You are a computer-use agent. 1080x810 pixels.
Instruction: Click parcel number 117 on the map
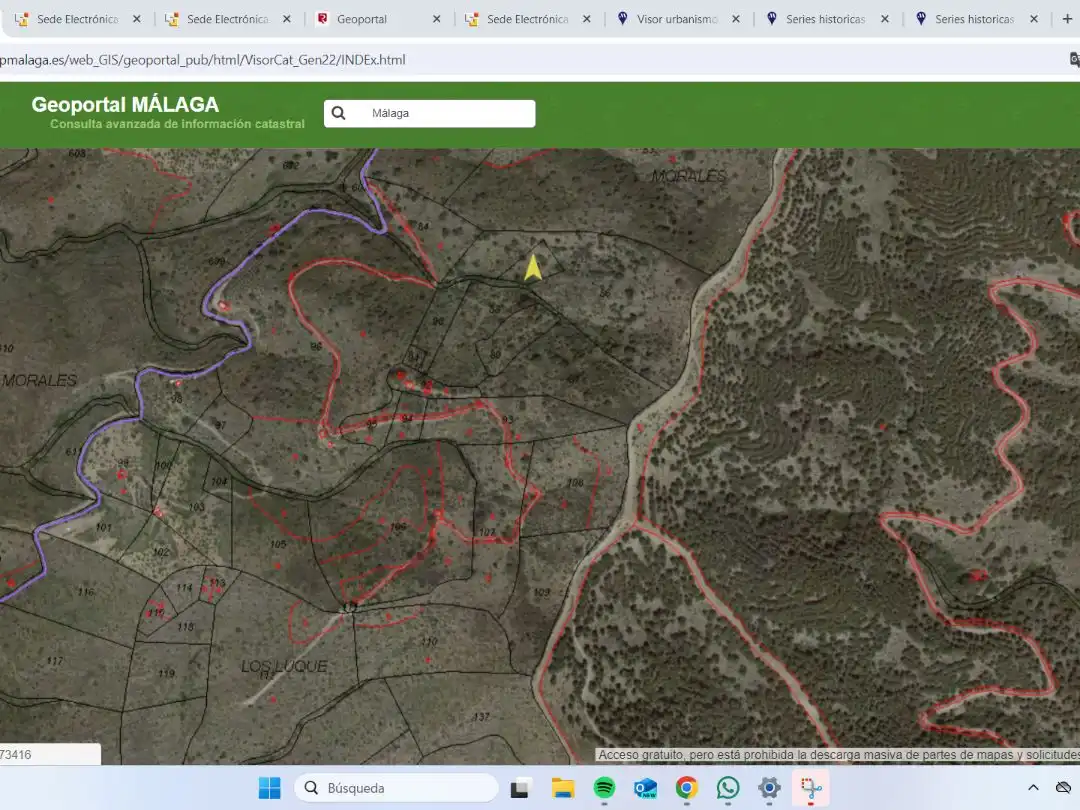pyautogui.click(x=55, y=661)
